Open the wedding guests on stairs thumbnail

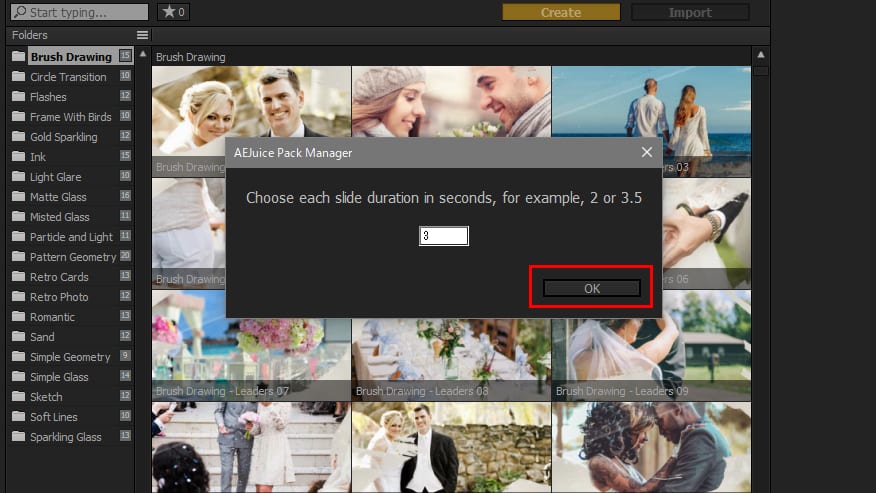251,447
